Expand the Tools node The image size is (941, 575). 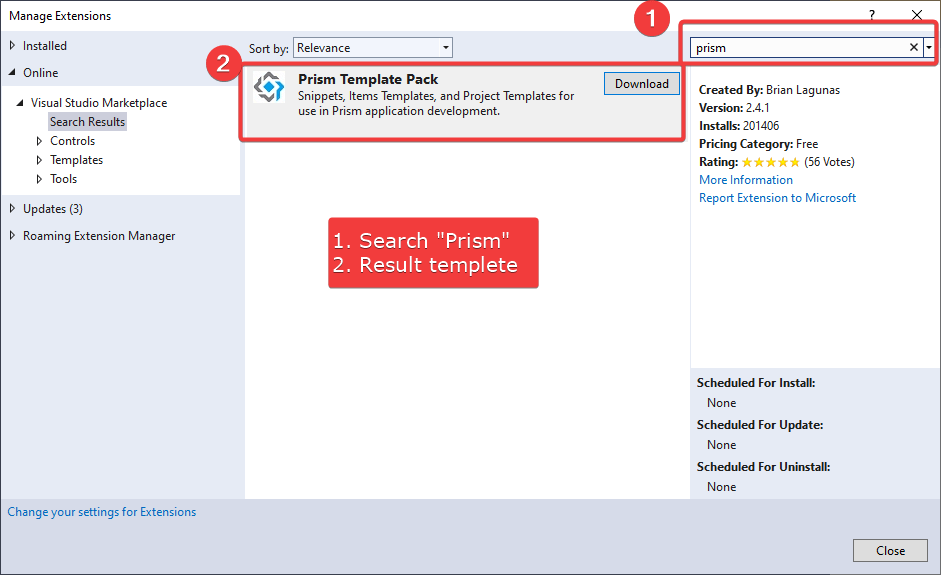pos(39,179)
